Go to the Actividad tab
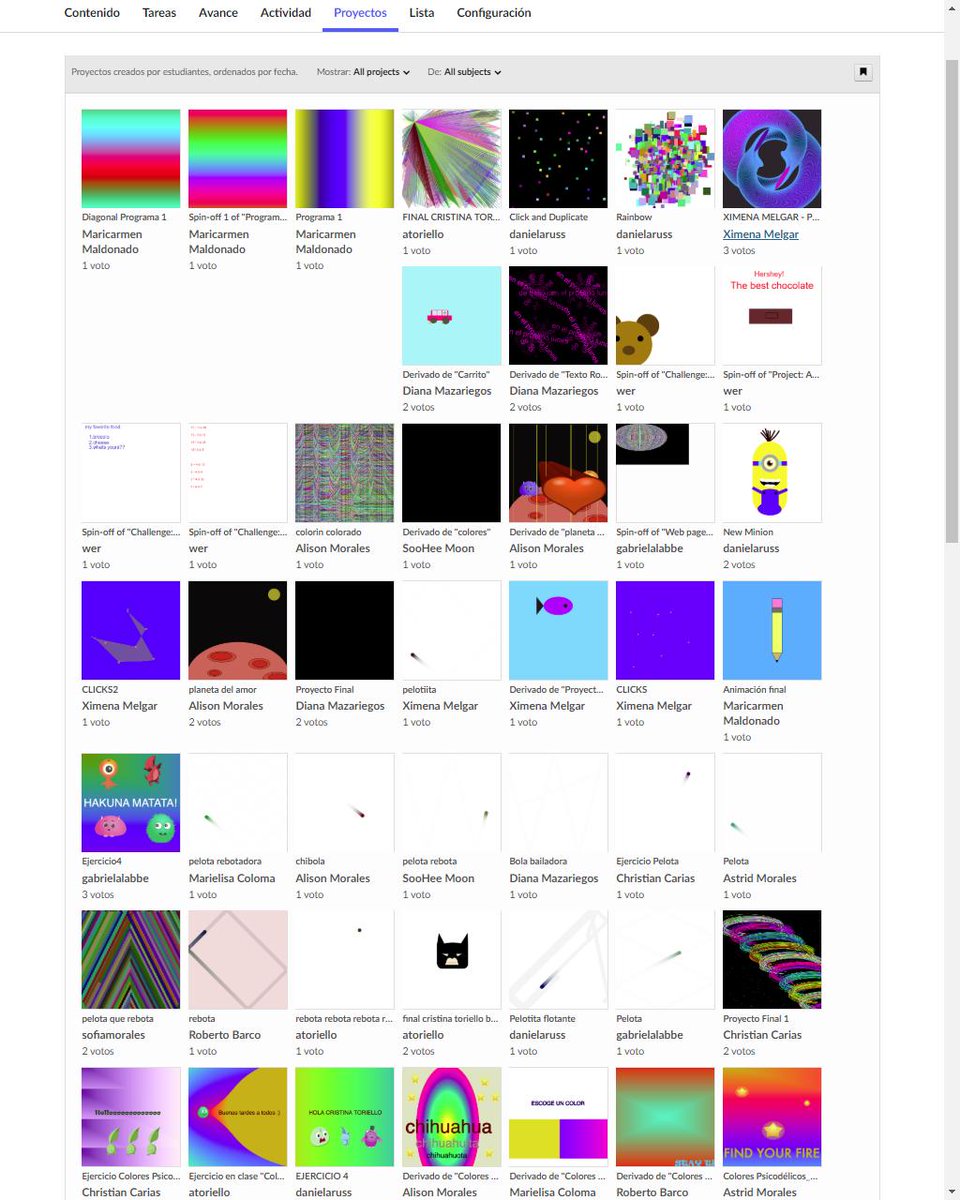Image resolution: width=960 pixels, height=1200 pixels. (x=285, y=13)
